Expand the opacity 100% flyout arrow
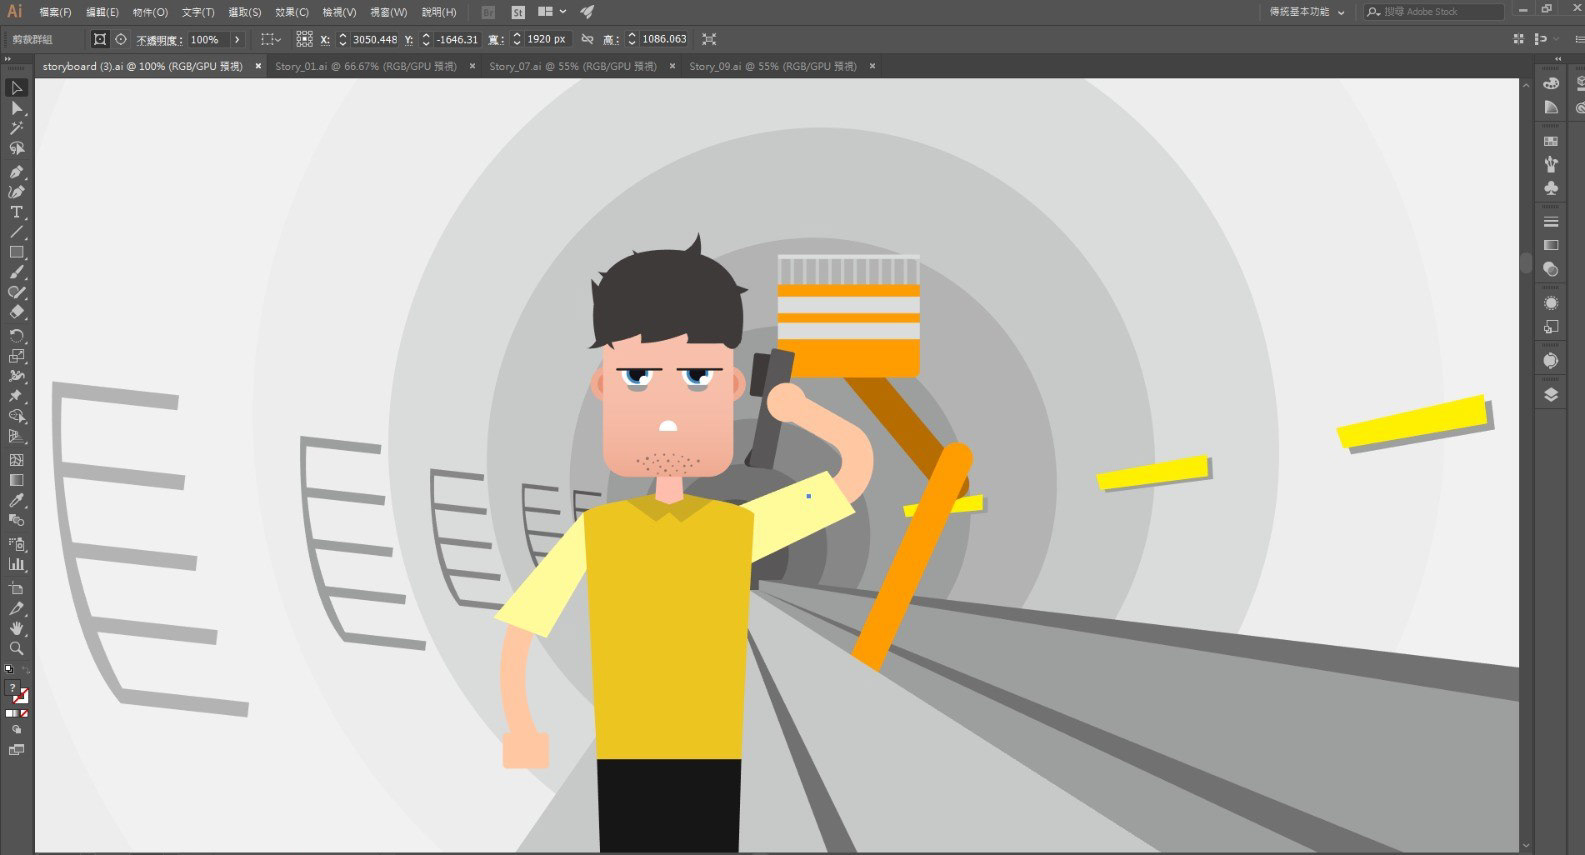Screen dimensions: 1585x855 pyautogui.click(x=237, y=39)
